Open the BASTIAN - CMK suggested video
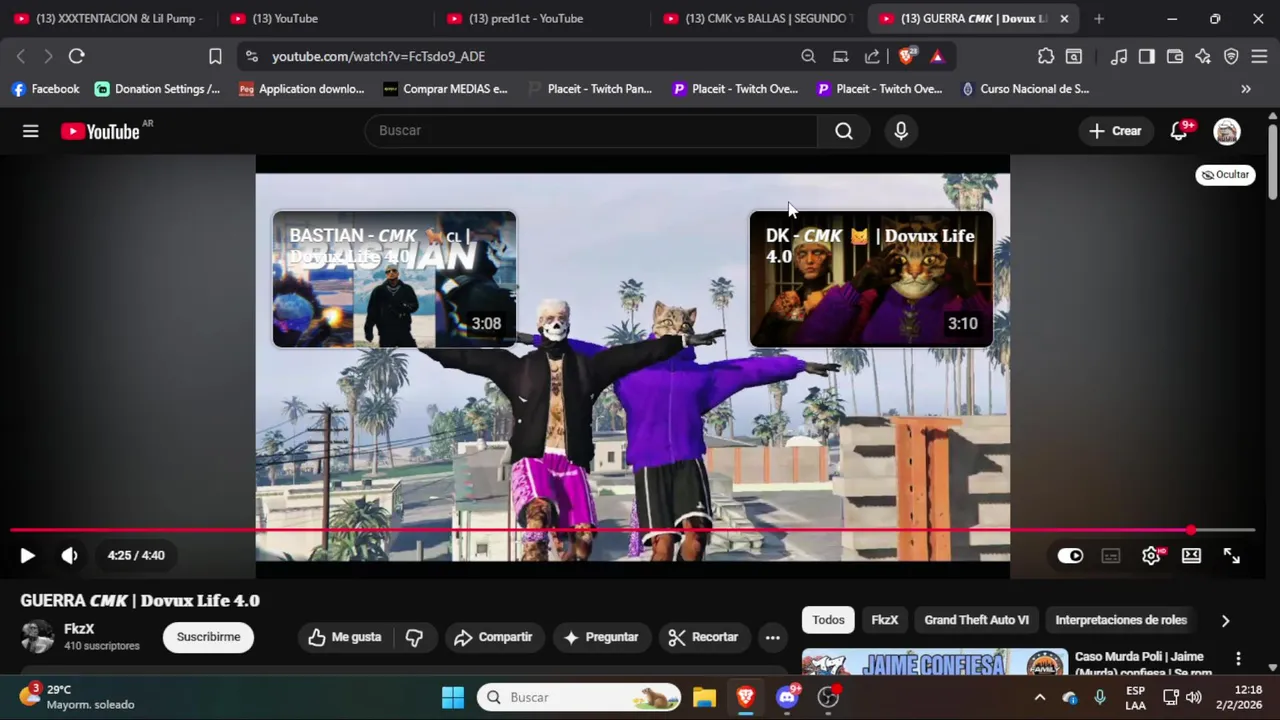 394,279
